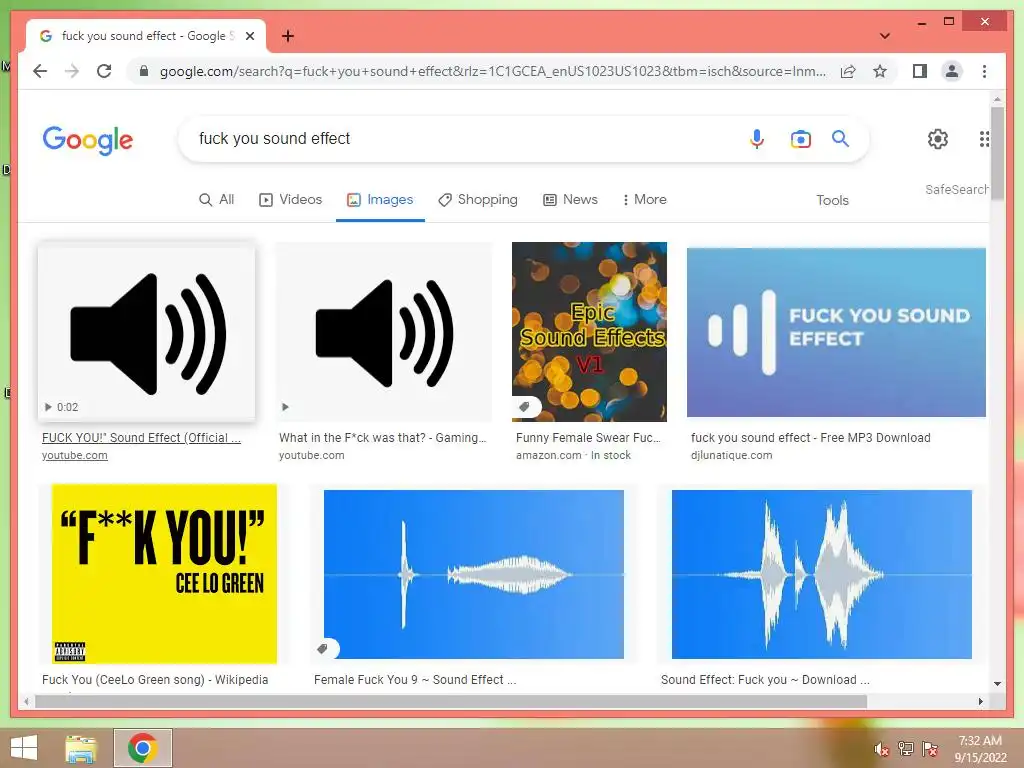Open the 'Sound Effect: Fuck you ~ Download' waveform
The height and width of the screenshot is (768, 1024).
click(x=822, y=575)
